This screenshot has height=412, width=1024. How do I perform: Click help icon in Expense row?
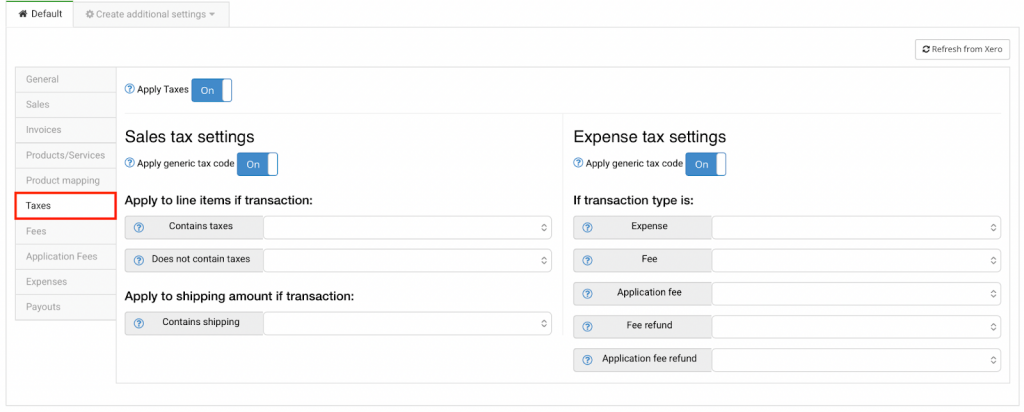[588, 228]
